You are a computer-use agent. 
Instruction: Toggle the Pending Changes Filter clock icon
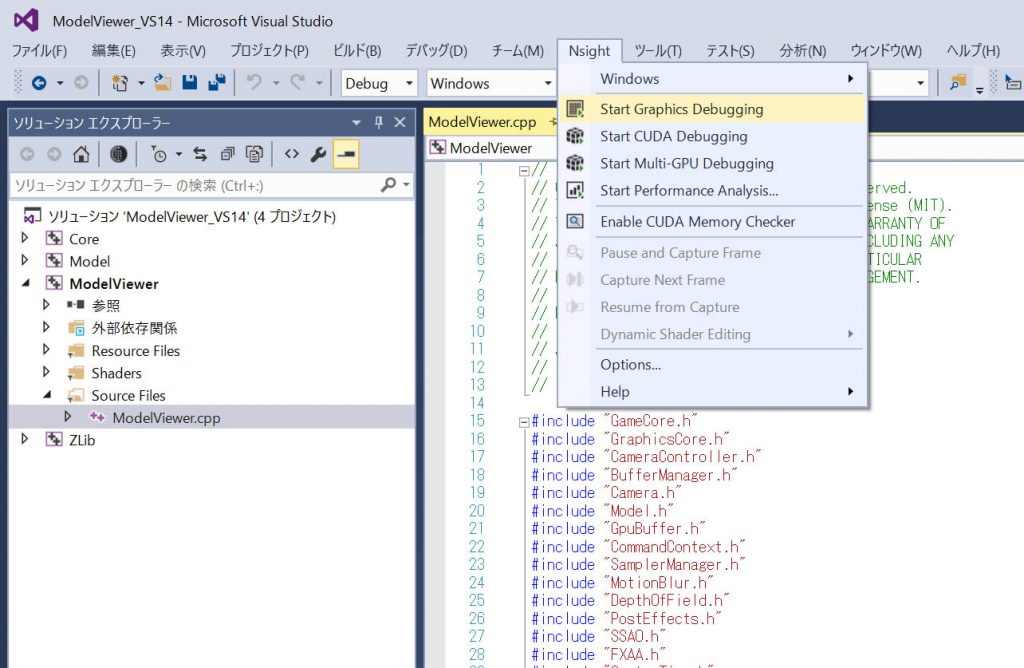click(x=159, y=154)
